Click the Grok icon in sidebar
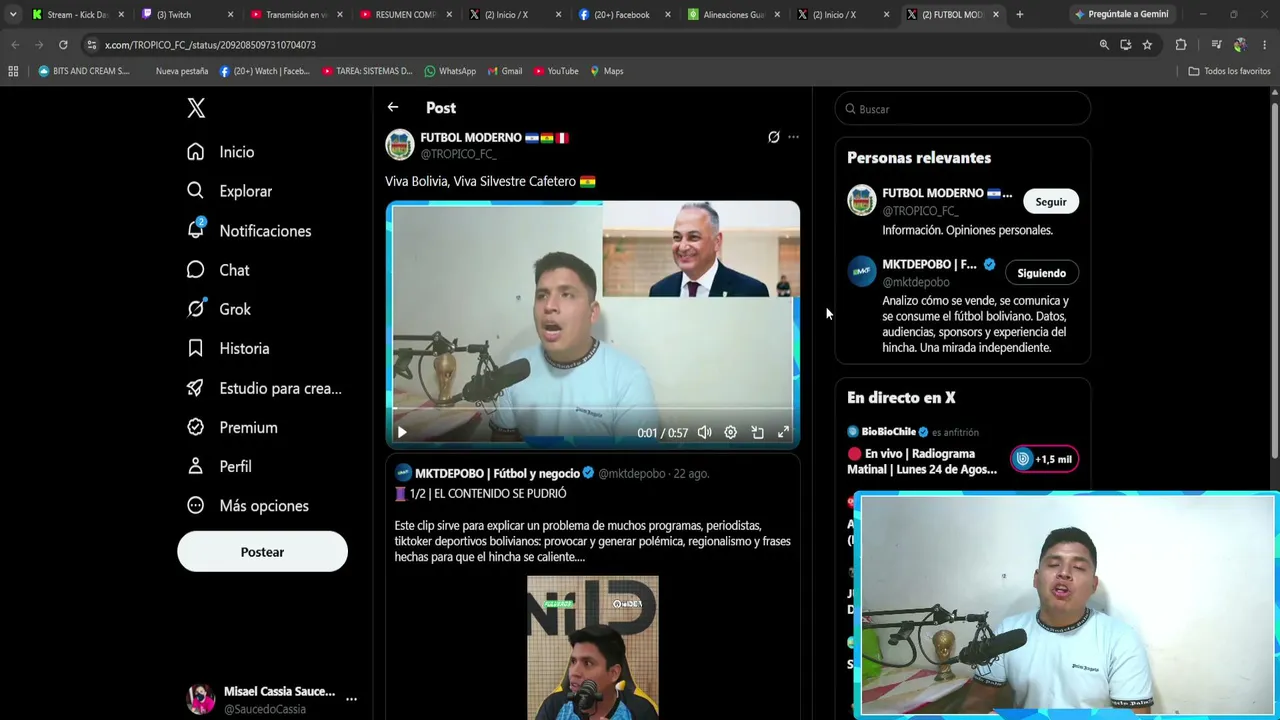This screenshot has width=1280, height=720. (196, 309)
